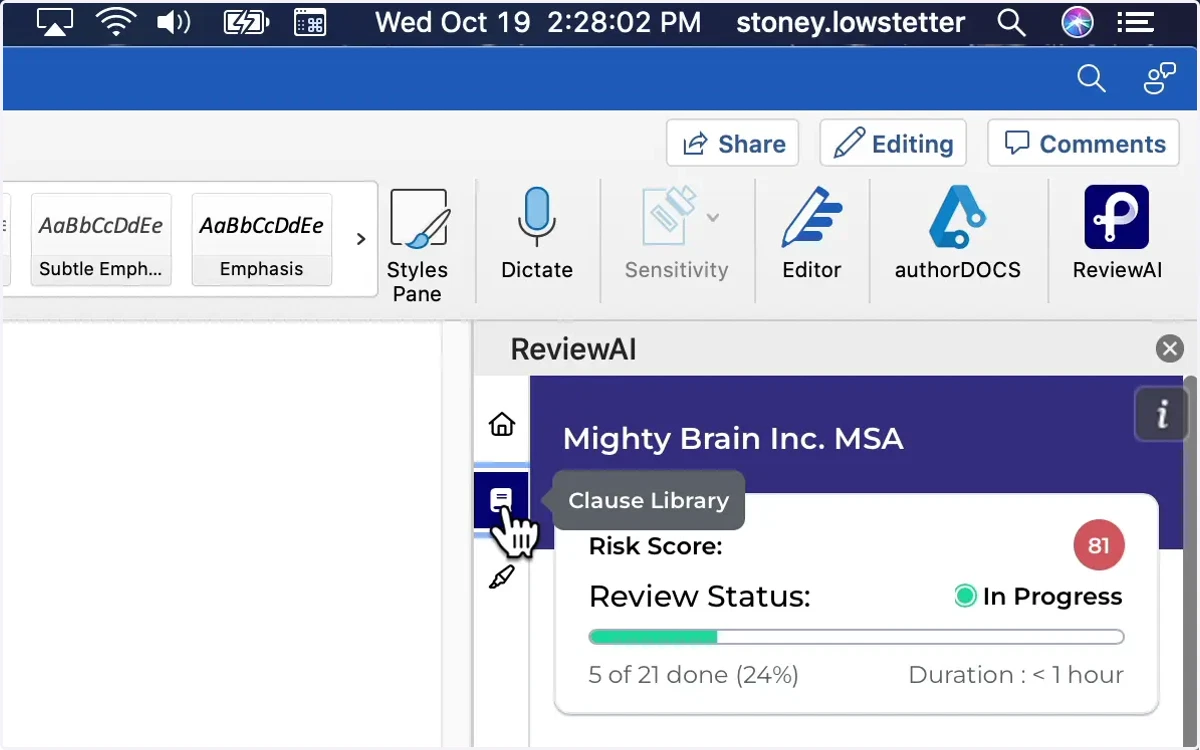Open the Comments pane
Image resolution: width=1200 pixels, height=750 pixels.
tap(1084, 143)
